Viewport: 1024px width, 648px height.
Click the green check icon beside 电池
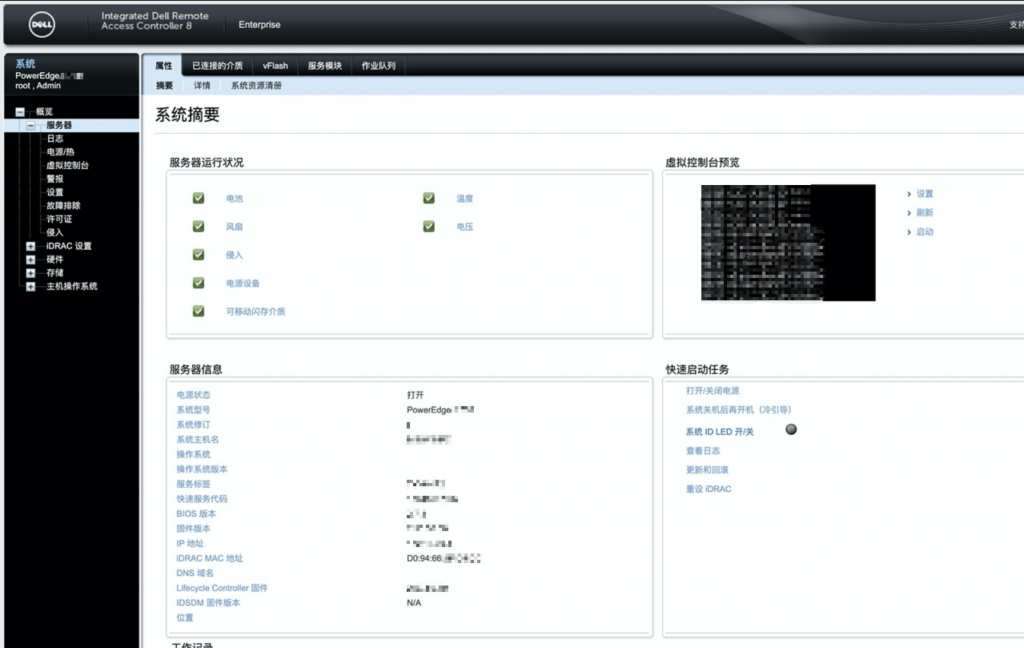coord(198,198)
